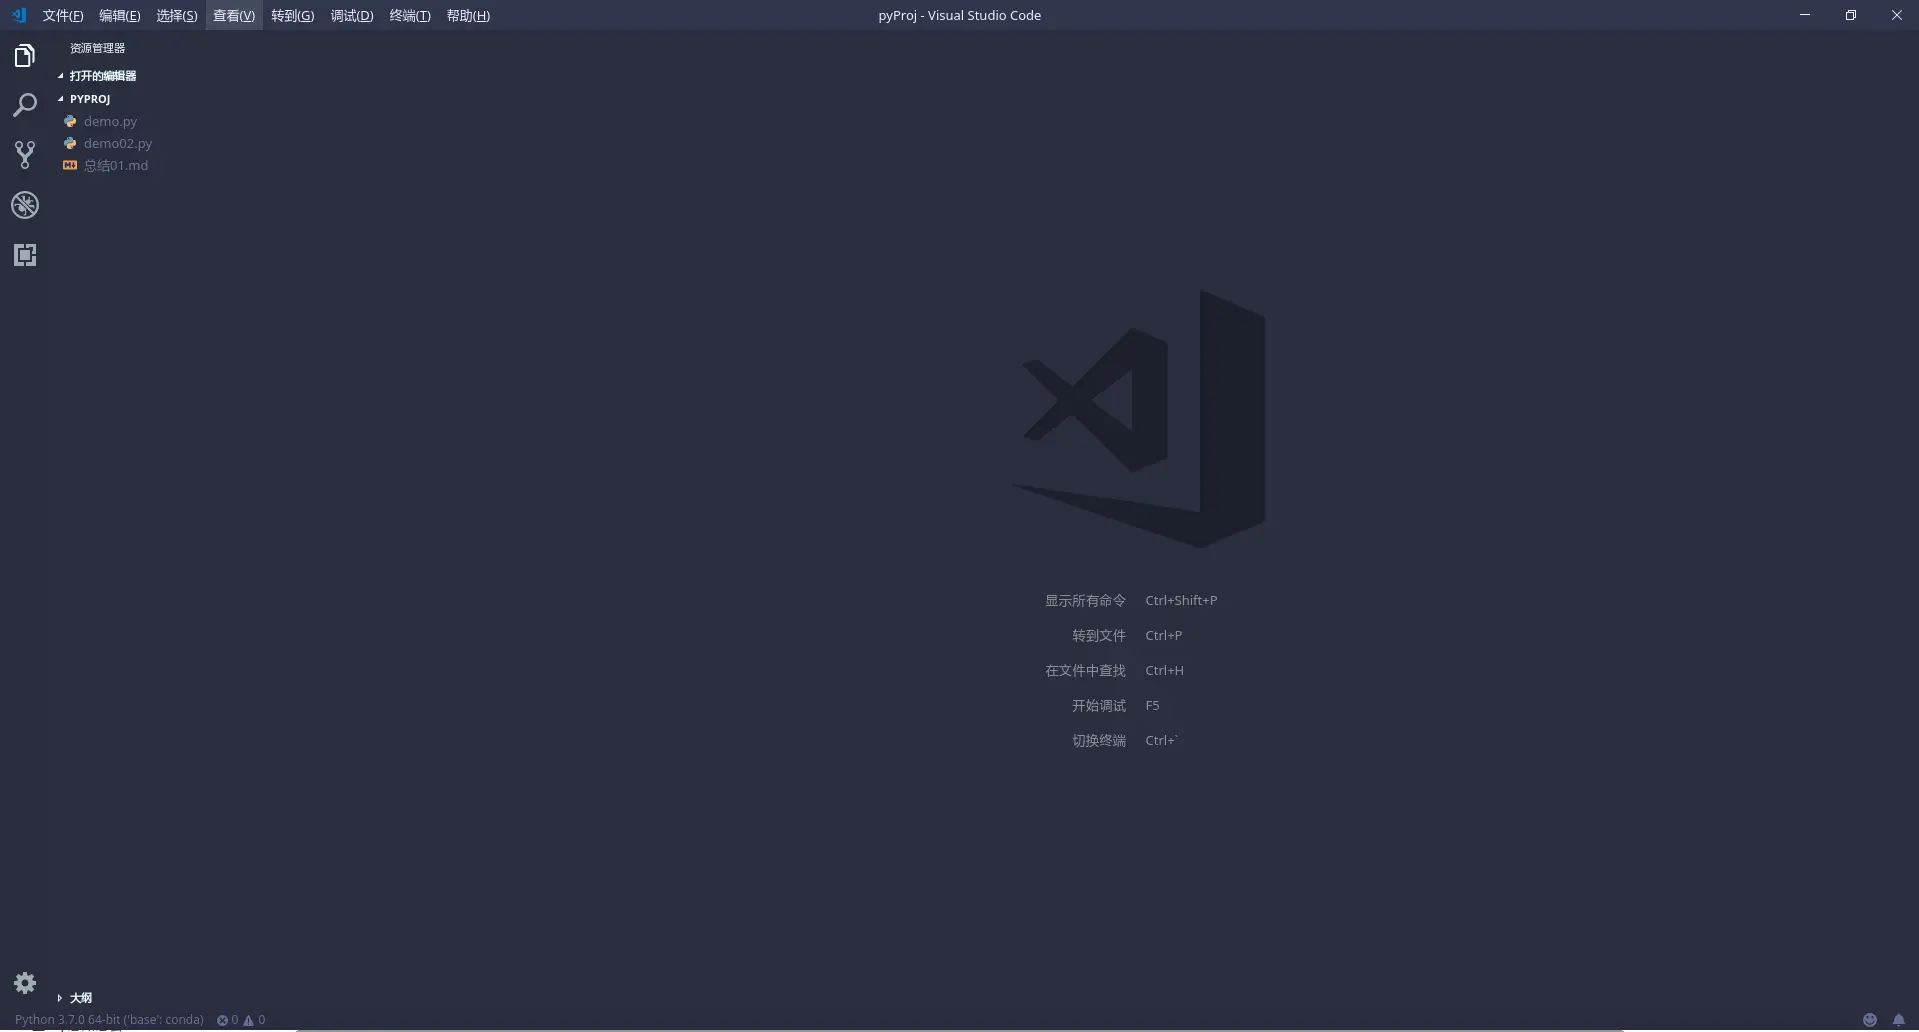Open the Search view in activity bar
1919x1032 pixels.
25,105
